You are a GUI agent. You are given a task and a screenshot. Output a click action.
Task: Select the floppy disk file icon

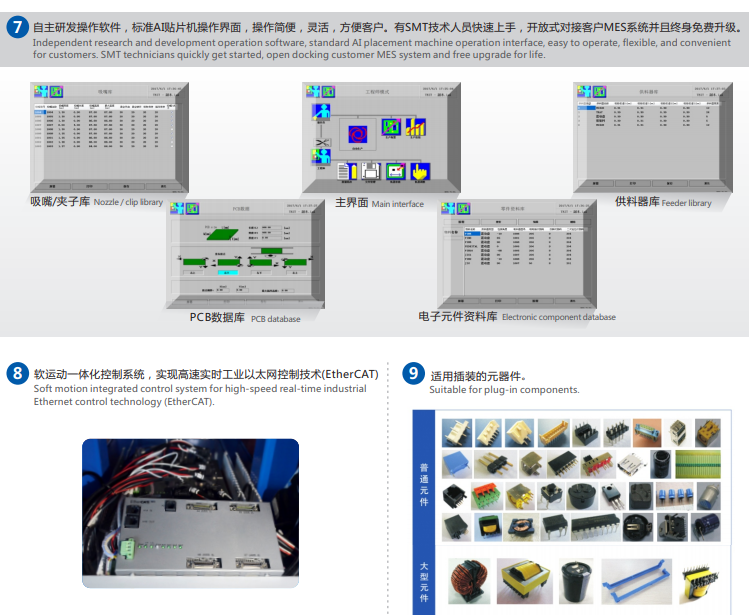click(x=370, y=171)
